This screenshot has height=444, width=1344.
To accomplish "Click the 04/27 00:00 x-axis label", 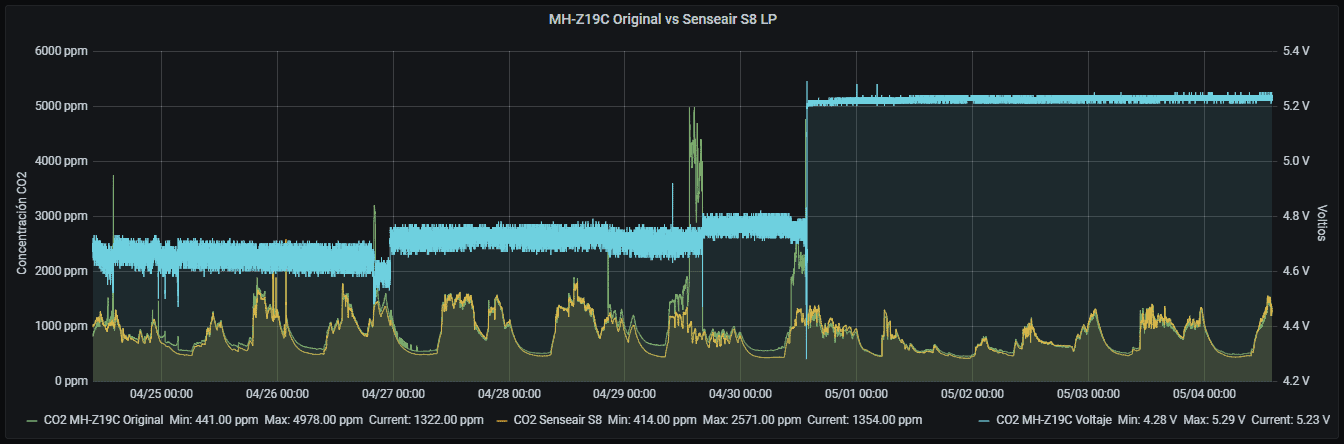I will pos(393,393).
